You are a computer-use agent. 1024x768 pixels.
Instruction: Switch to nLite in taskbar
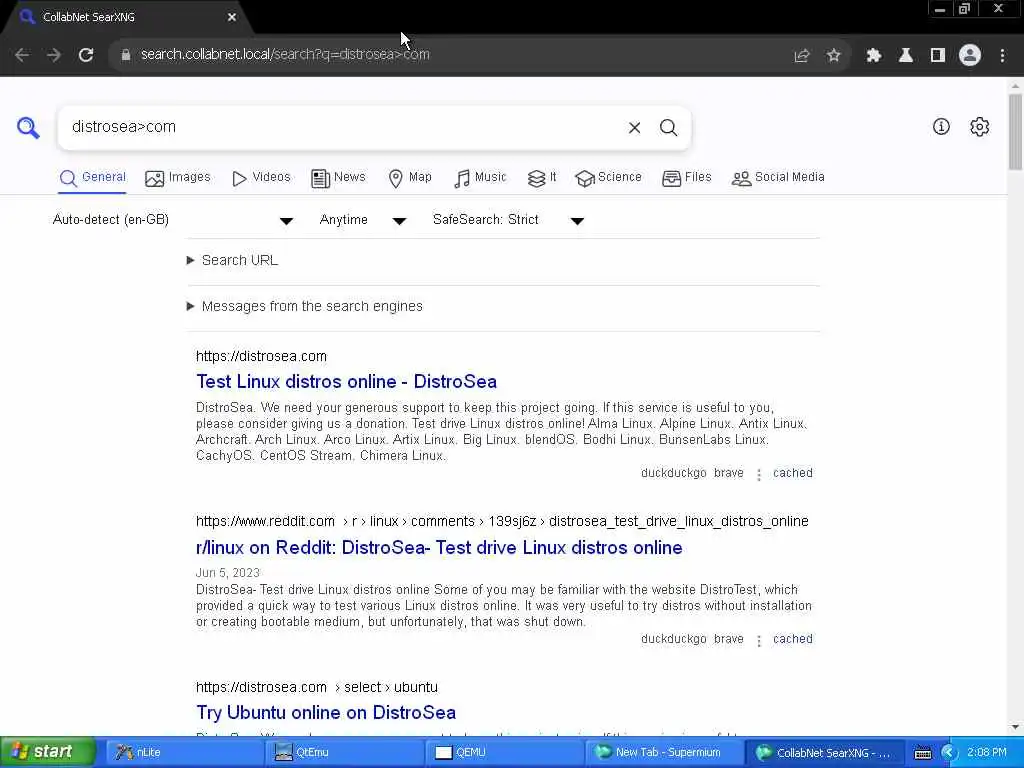click(x=183, y=752)
